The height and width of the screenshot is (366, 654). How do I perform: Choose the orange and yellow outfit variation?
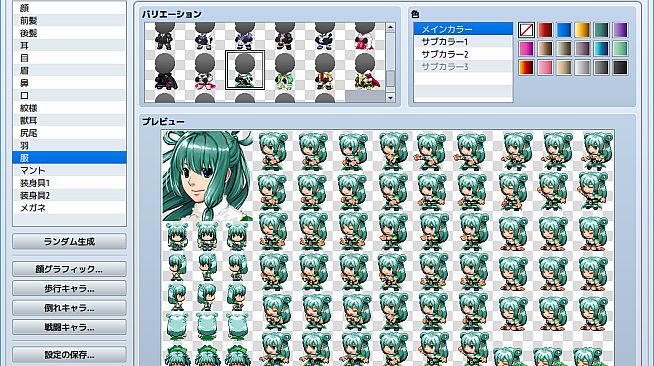[x=325, y=70]
